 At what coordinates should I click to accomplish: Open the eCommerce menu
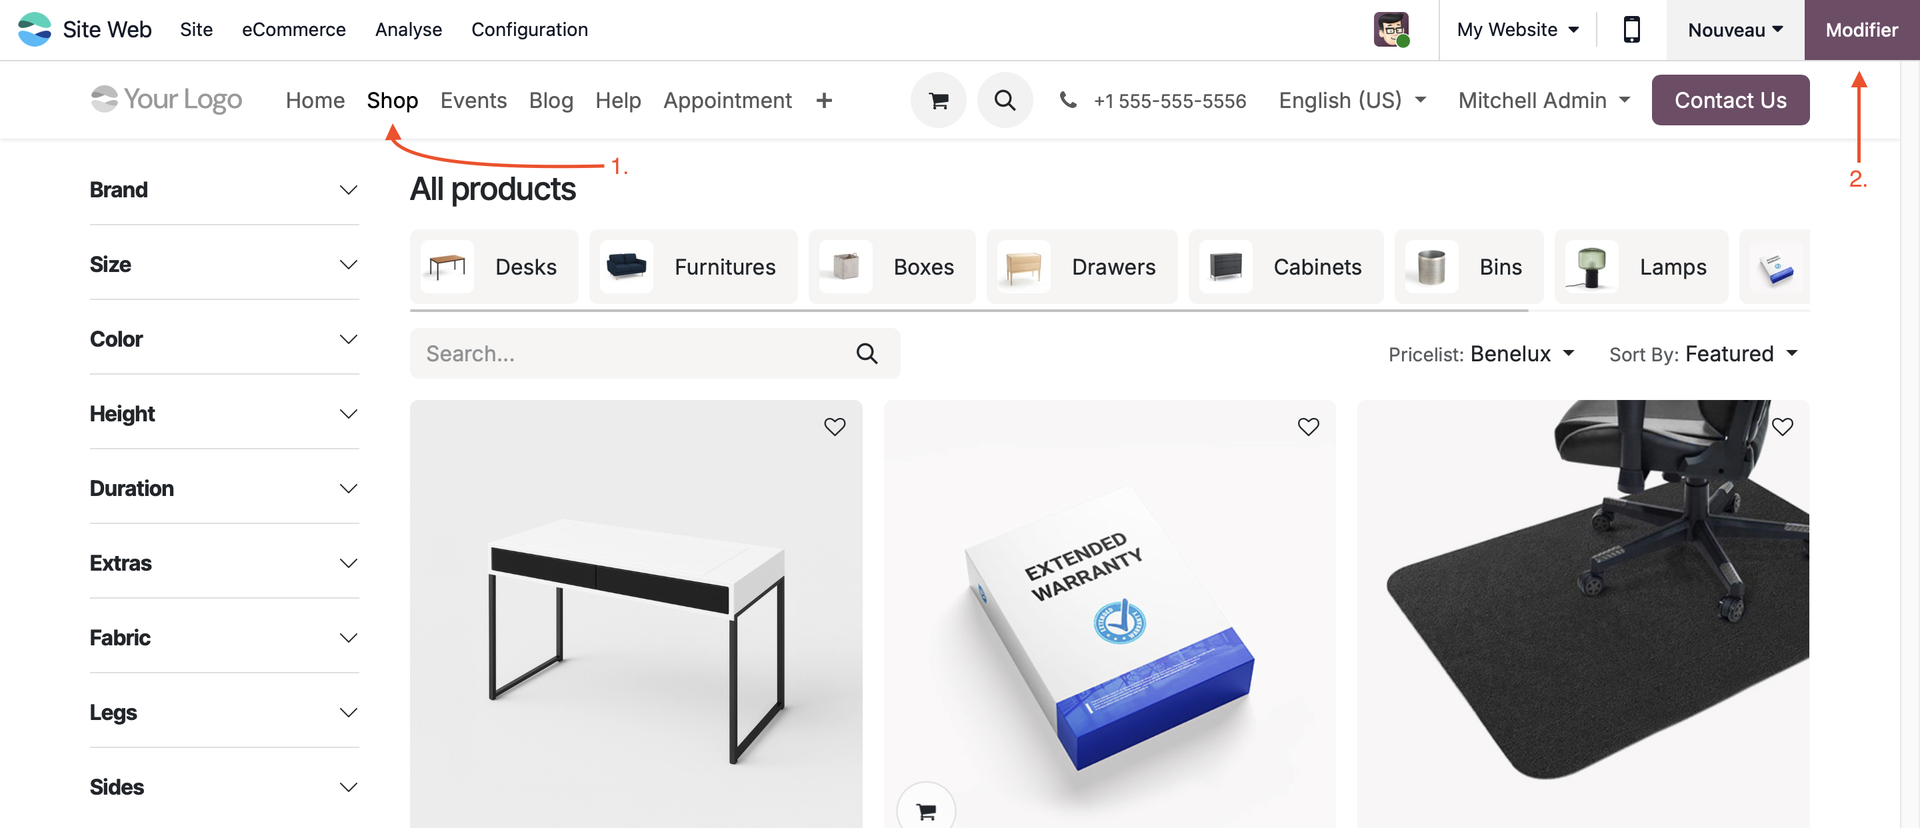pyautogui.click(x=294, y=30)
